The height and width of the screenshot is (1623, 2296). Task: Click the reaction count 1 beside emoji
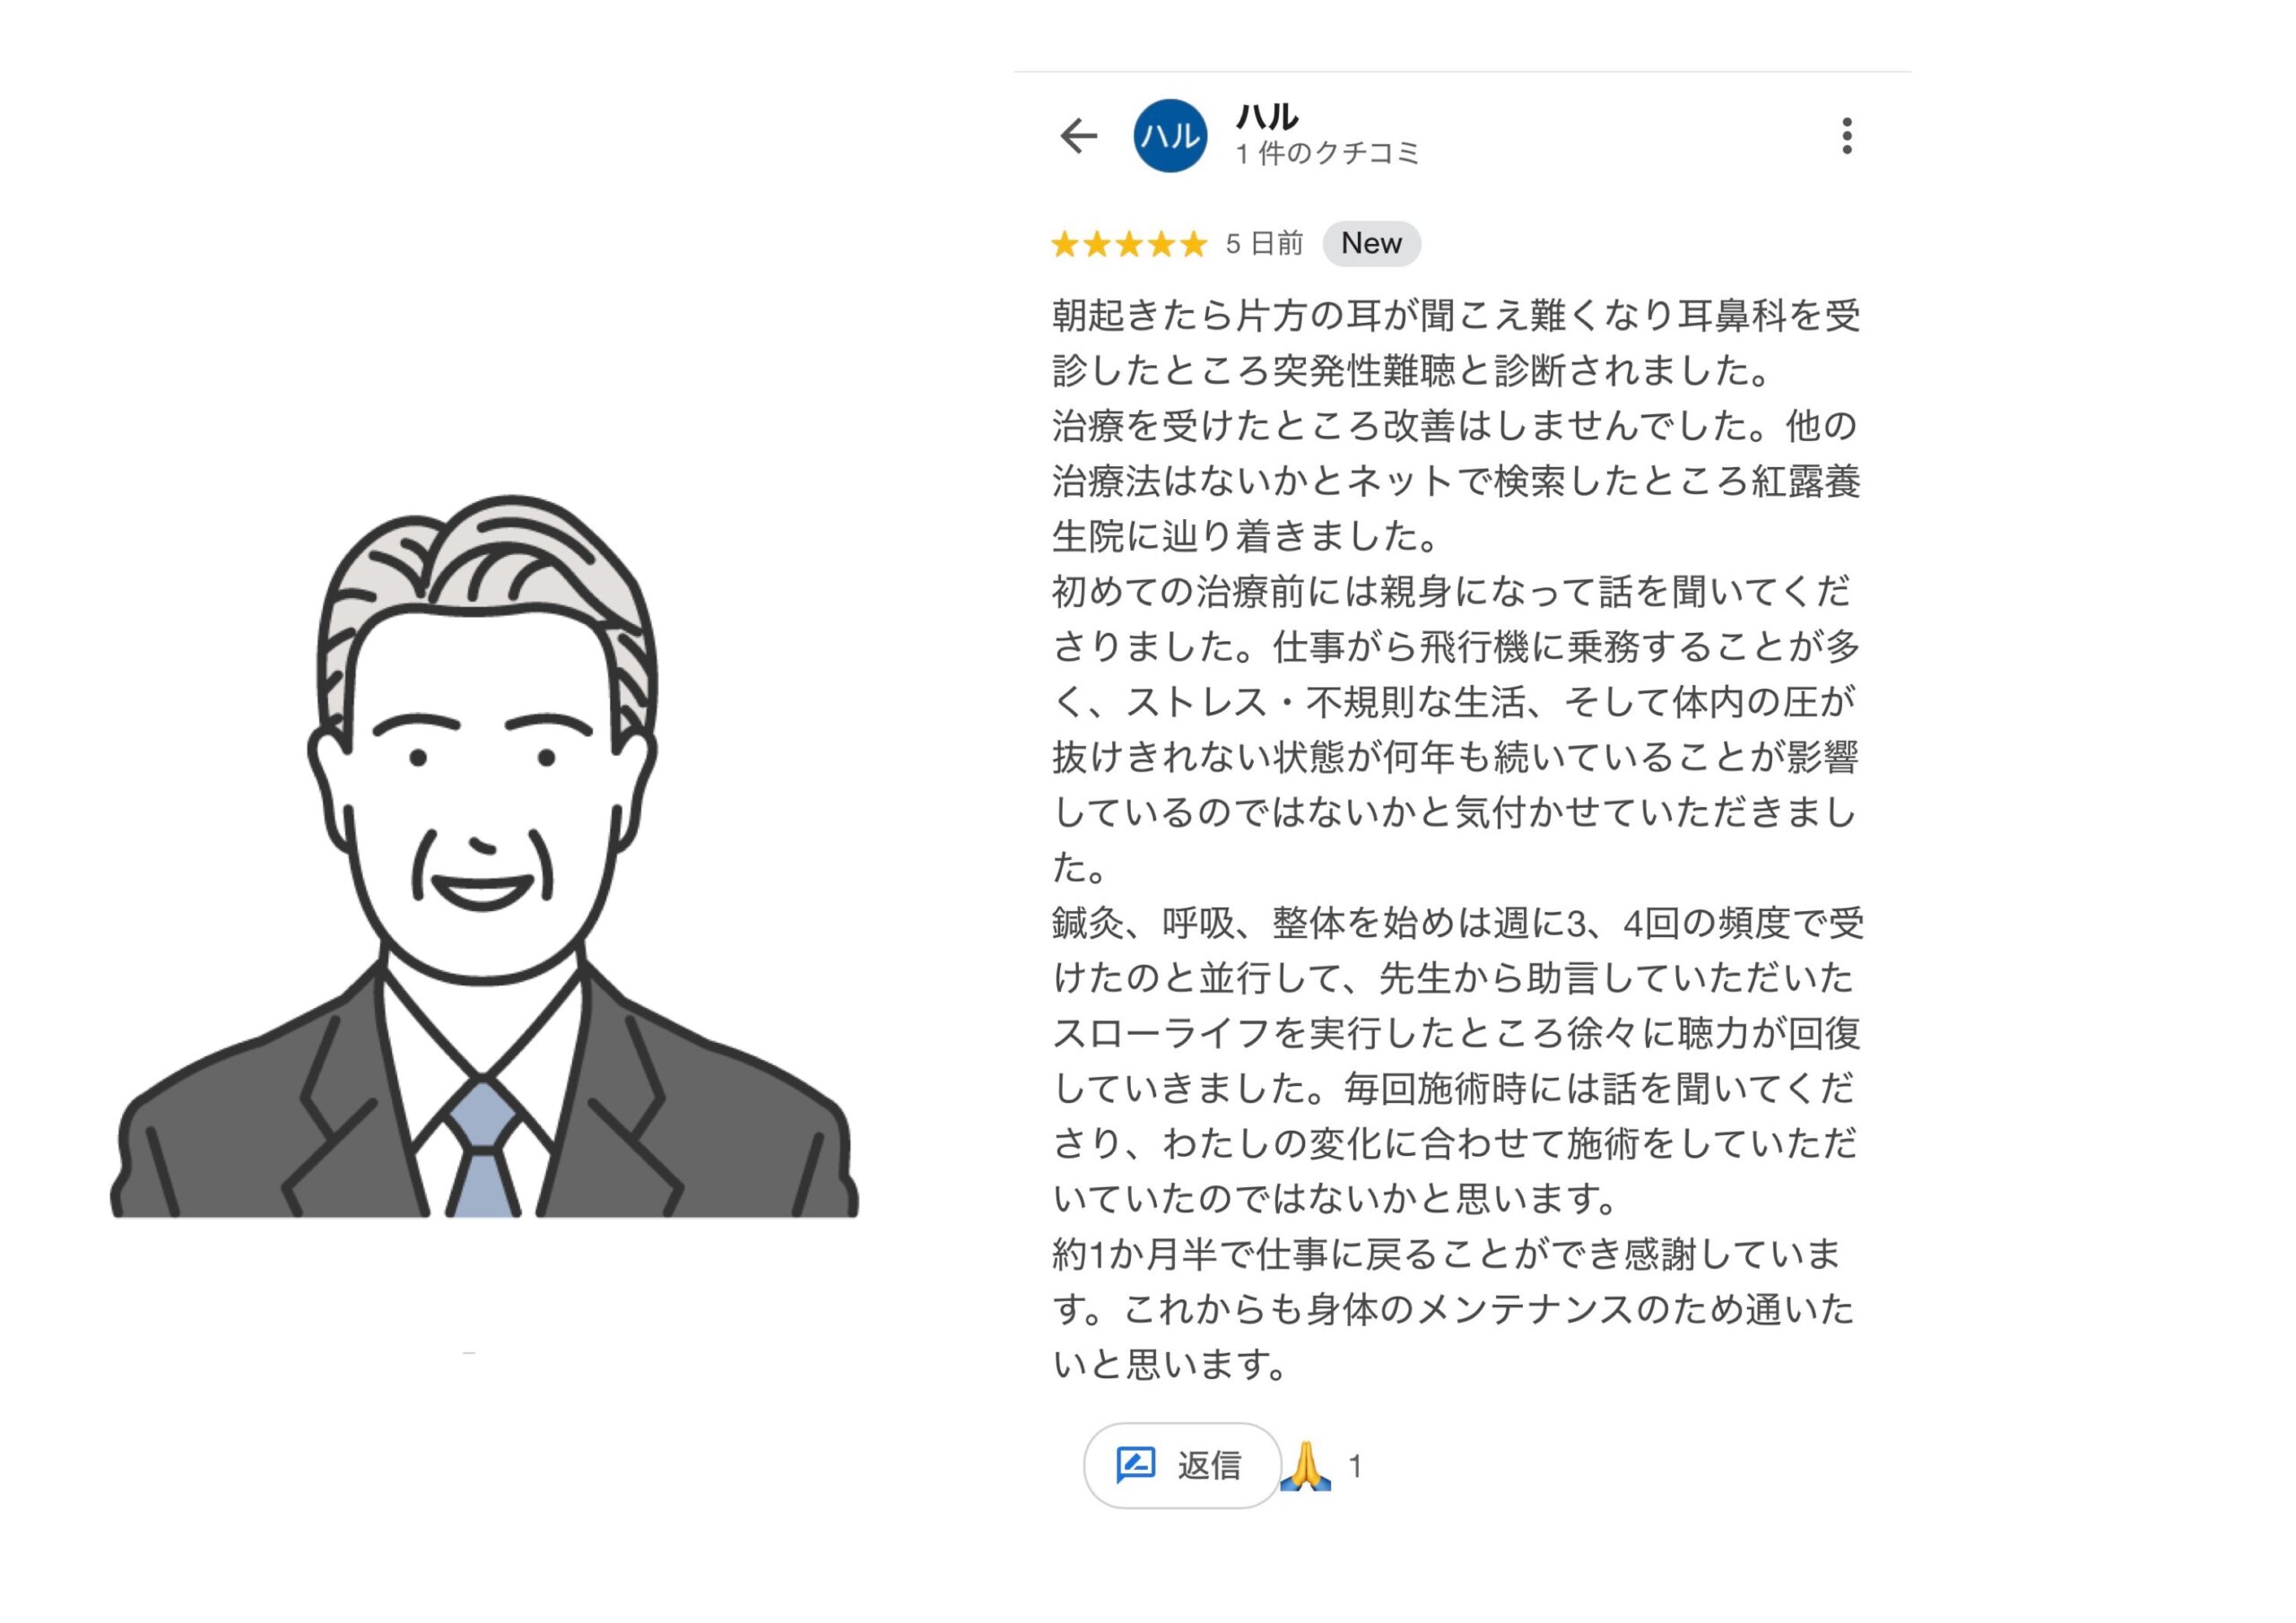[x=1355, y=1467]
